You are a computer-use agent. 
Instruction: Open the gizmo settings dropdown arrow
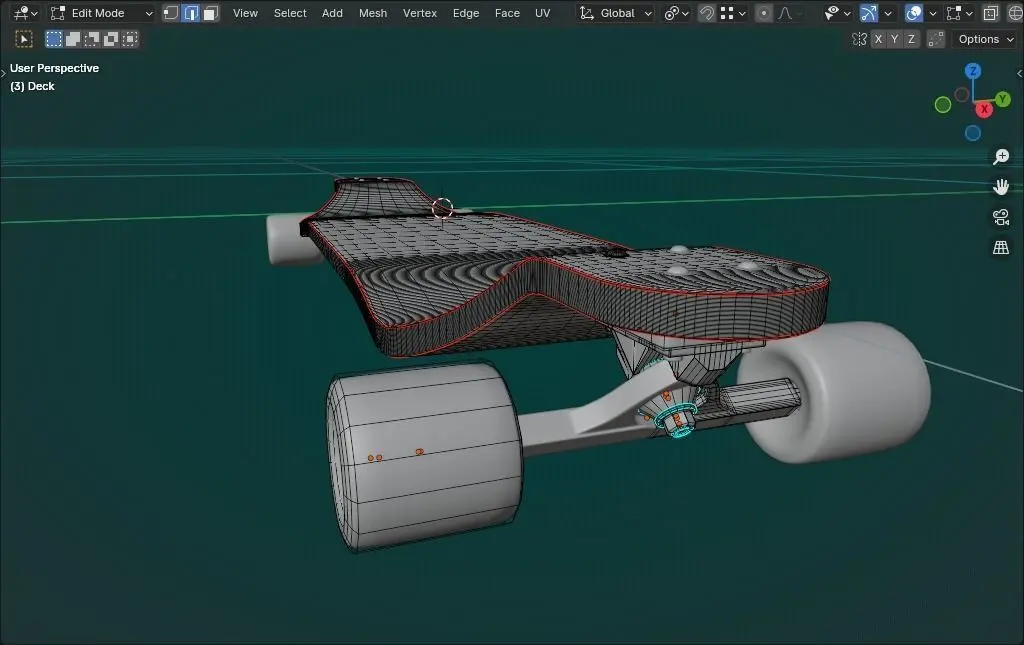click(888, 13)
